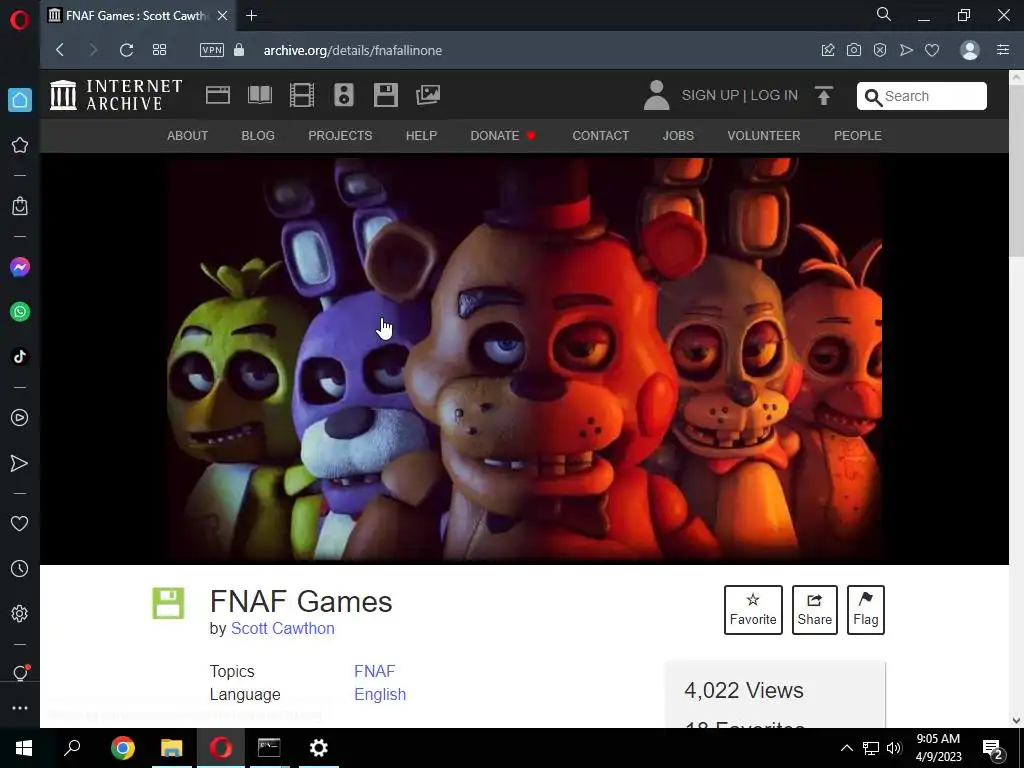Open File Explorer from taskbar
The image size is (1024, 768).
point(172,748)
